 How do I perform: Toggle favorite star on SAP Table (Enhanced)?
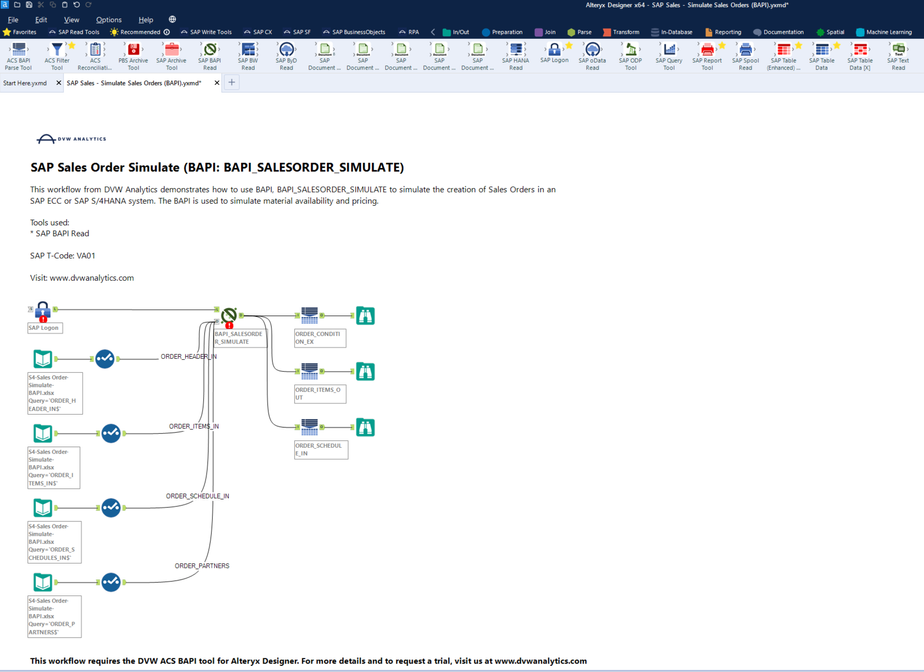(x=798, y=45)
